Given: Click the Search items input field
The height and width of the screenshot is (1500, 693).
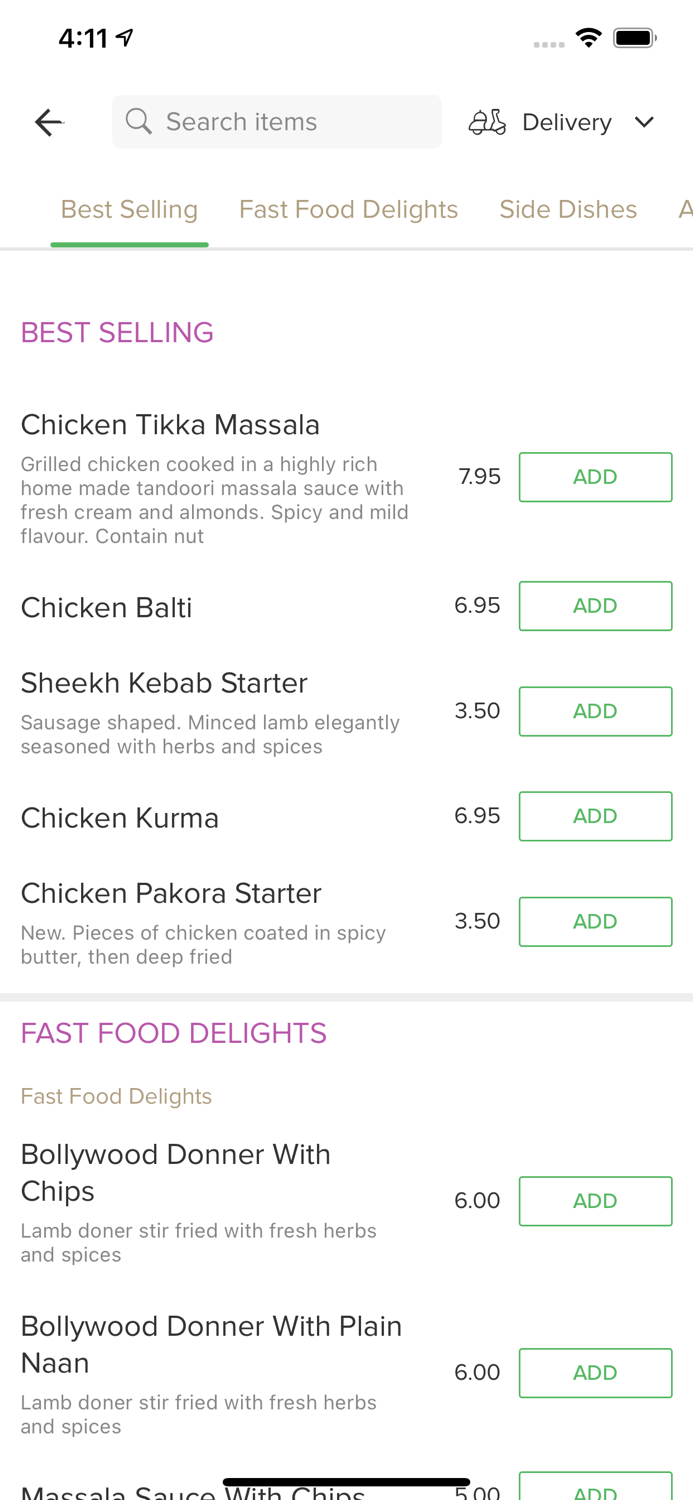Looking at the screenshot, I should pos(277,121).
